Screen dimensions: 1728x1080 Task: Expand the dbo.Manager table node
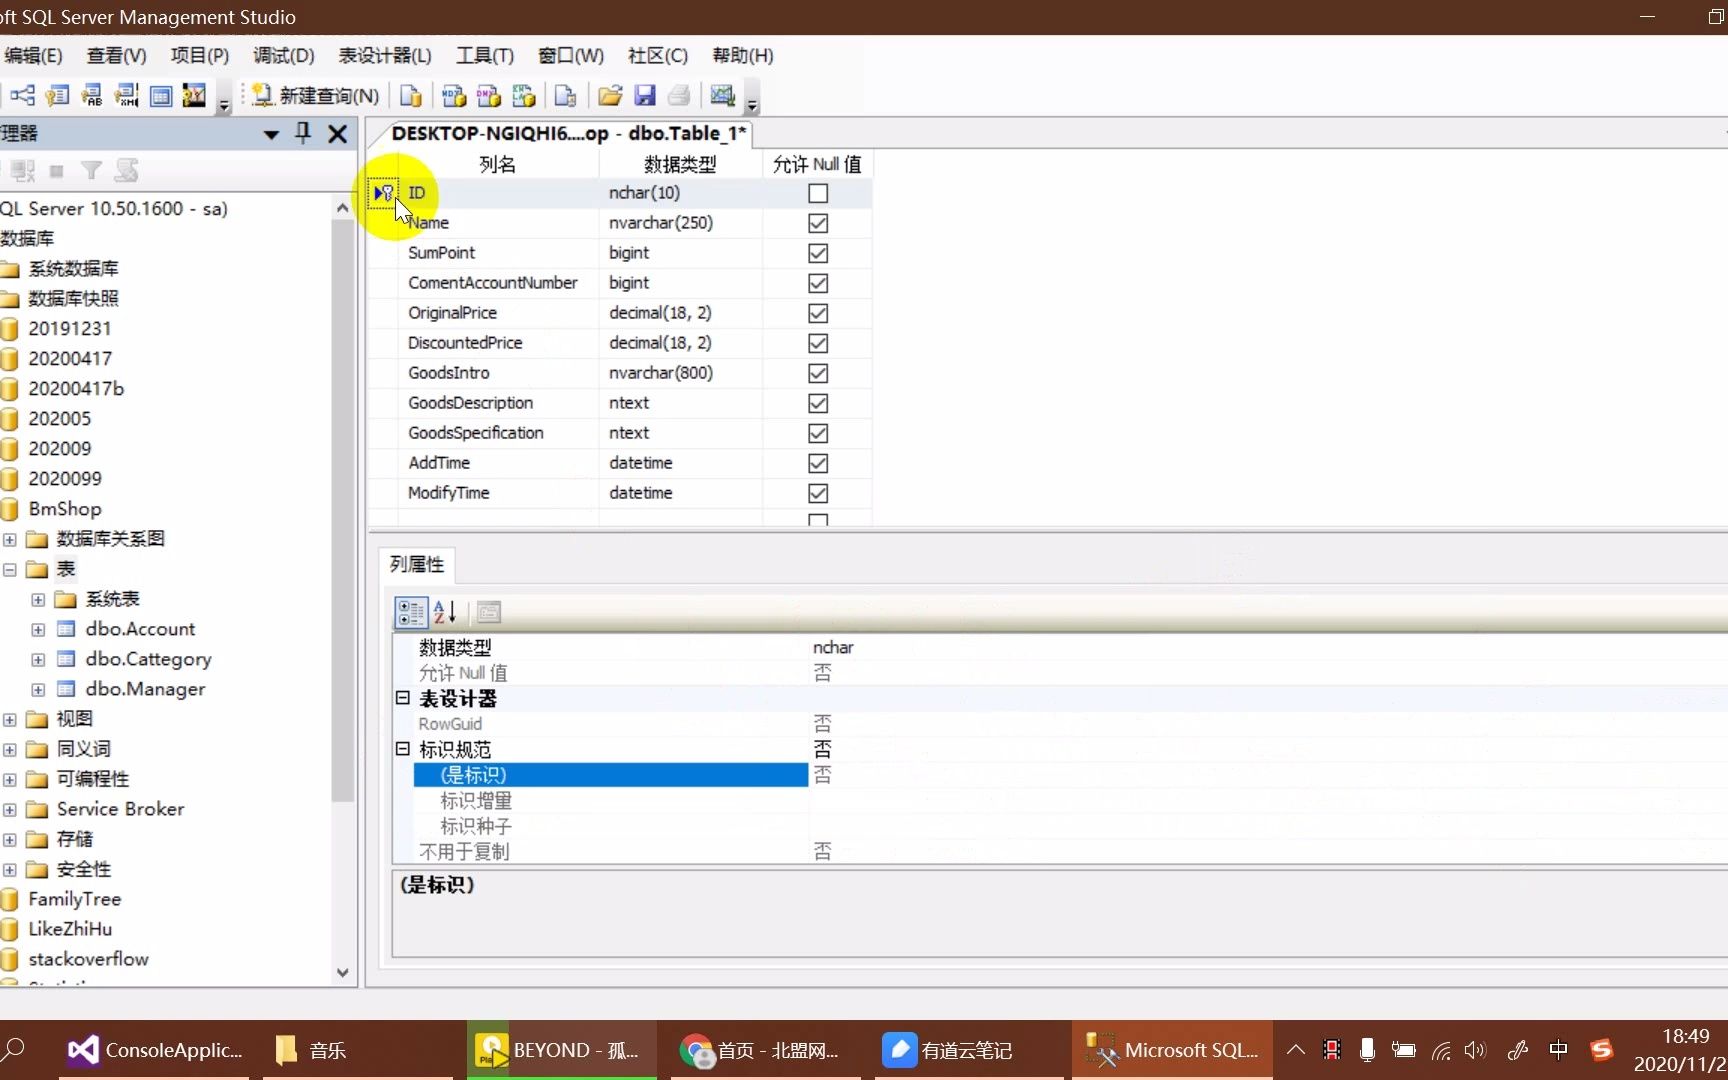pyautogui.click(x=38, y=689)
